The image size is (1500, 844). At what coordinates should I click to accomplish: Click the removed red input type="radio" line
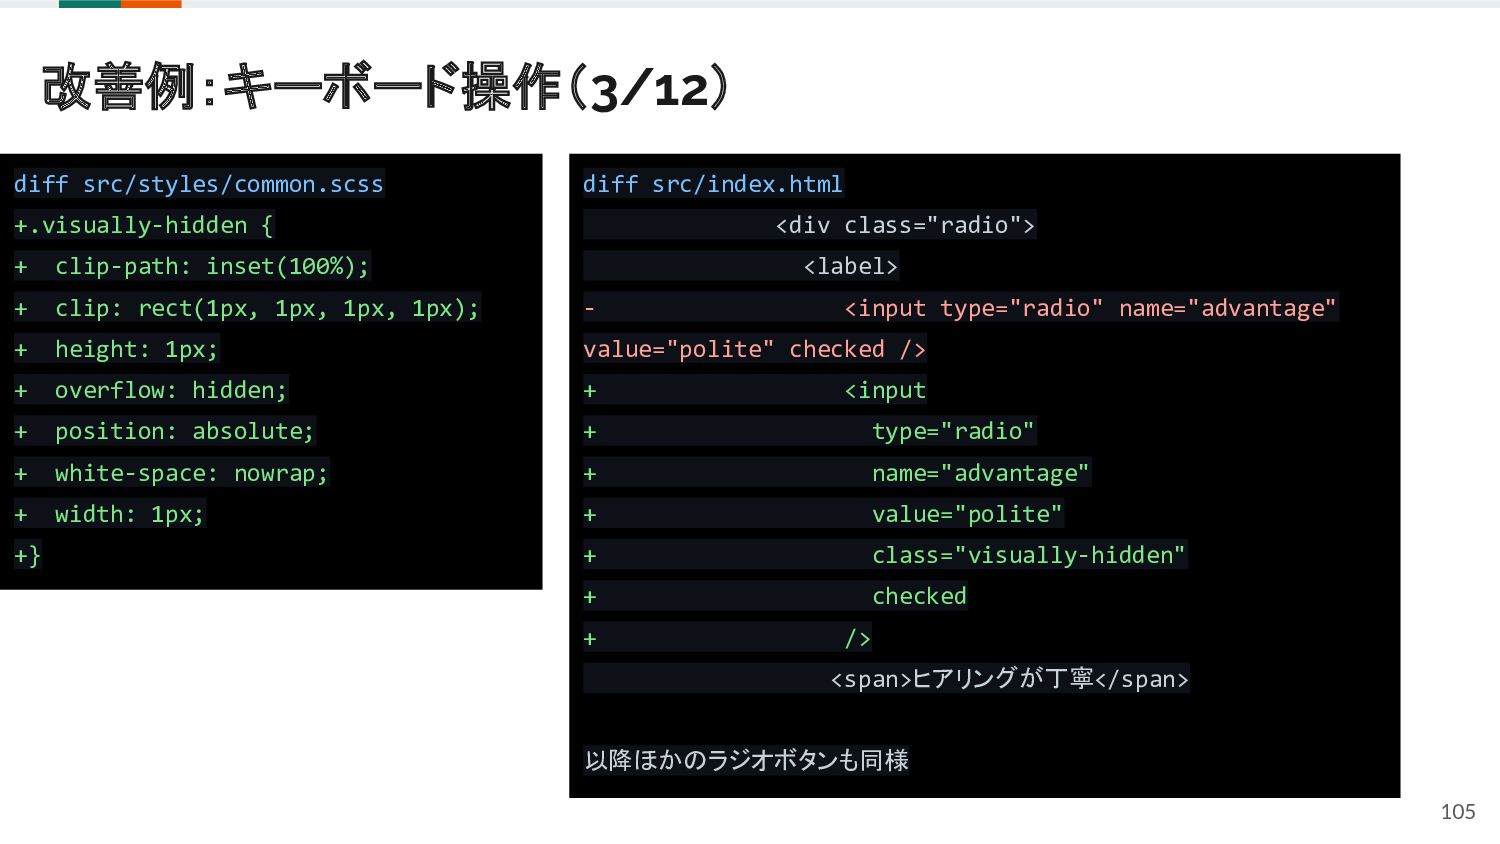[1089, 308]
